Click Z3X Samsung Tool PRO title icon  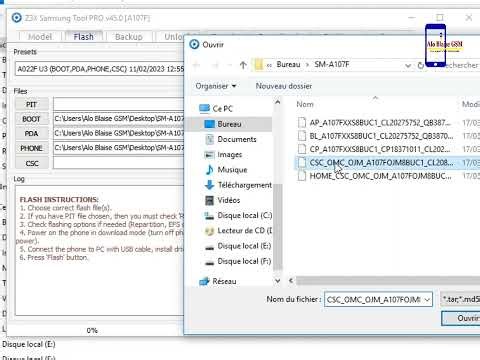click(17, 18)
